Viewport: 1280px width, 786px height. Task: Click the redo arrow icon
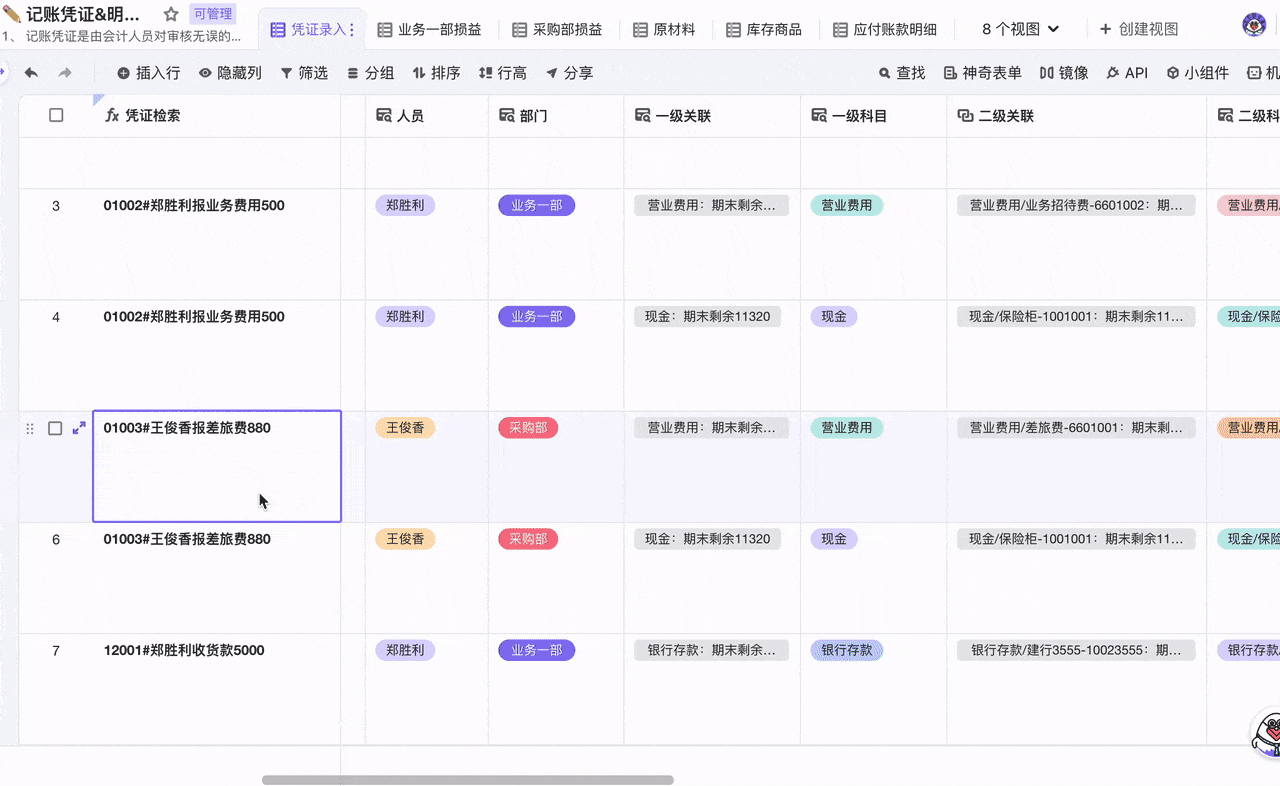click(x=65, y=73)
